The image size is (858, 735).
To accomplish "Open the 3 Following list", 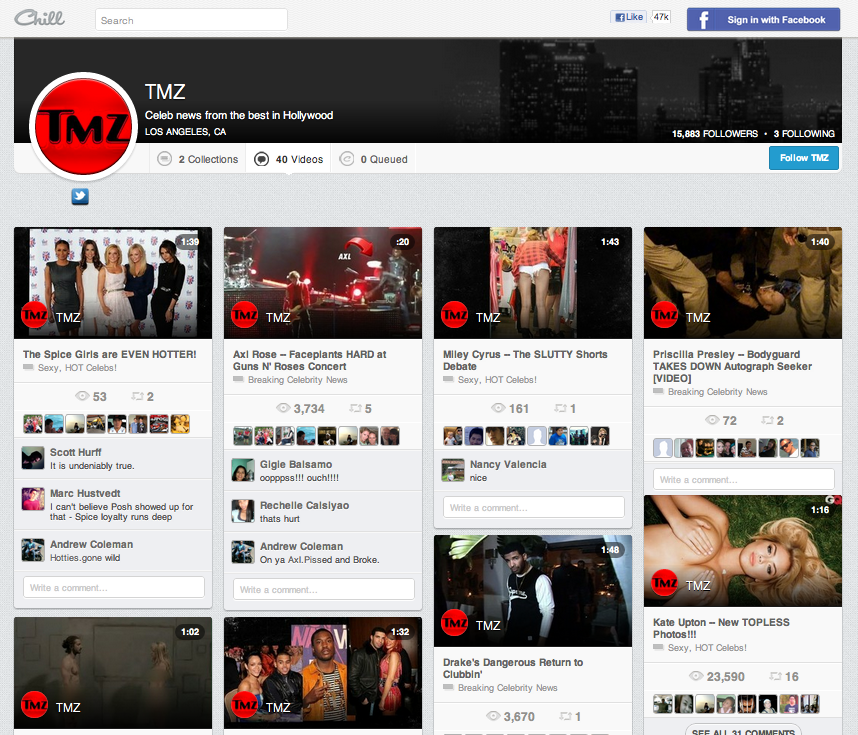I will (804, 134).
